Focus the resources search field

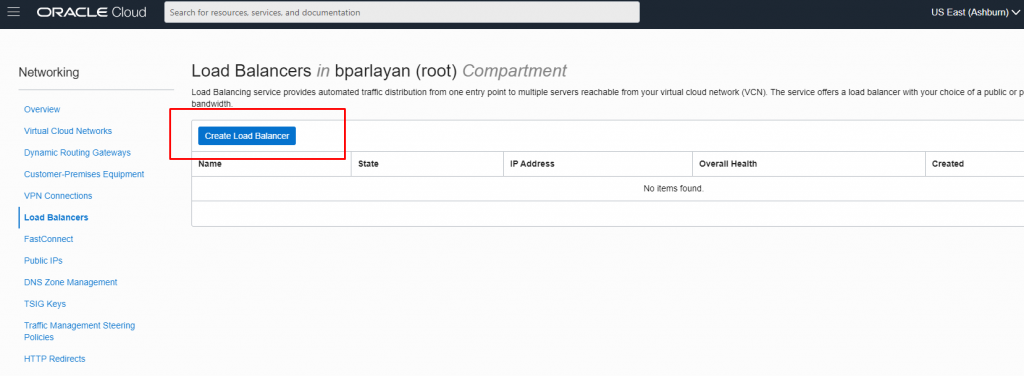point(402,12)
